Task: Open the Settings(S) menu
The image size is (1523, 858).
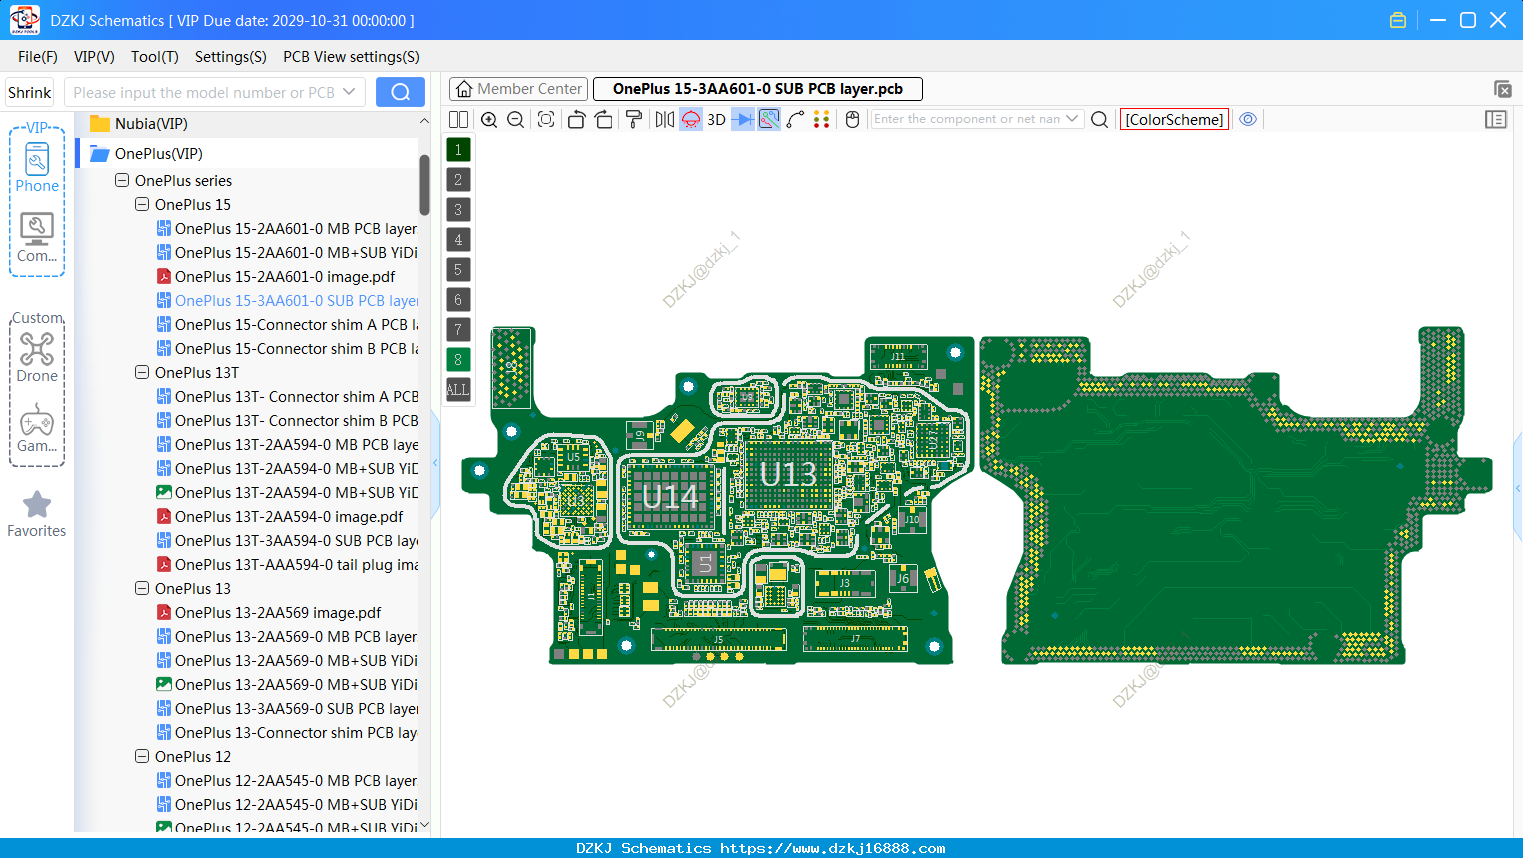Action: (x=231, y=57)
